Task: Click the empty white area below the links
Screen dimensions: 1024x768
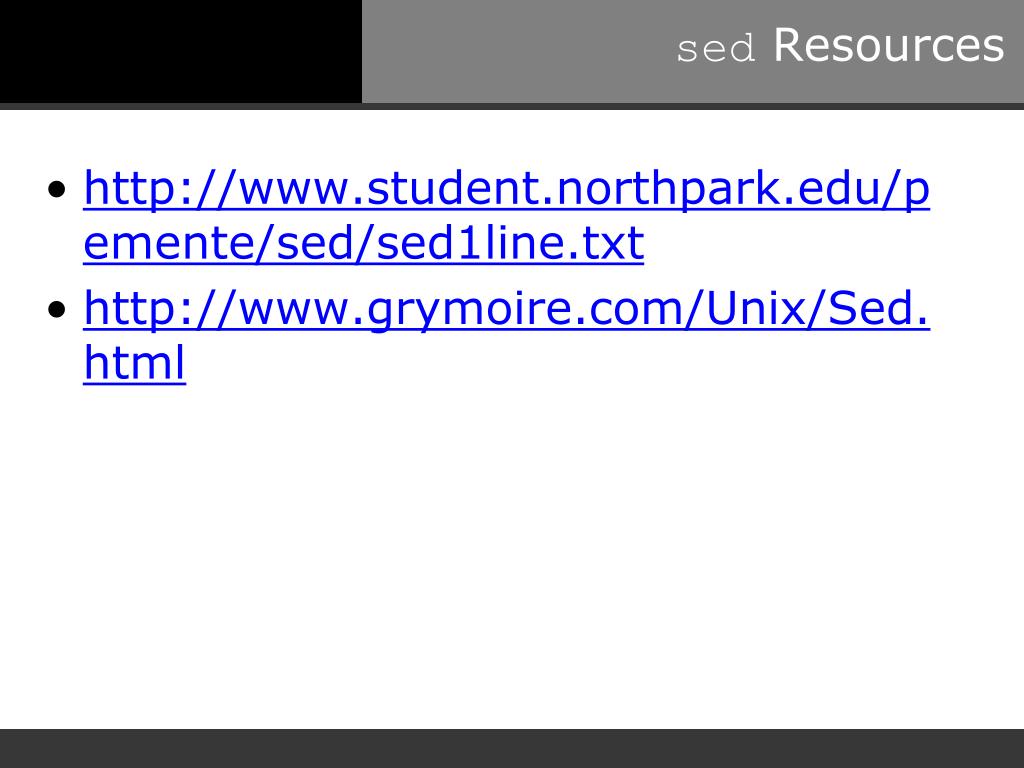Action: click(x=512, y=555)
